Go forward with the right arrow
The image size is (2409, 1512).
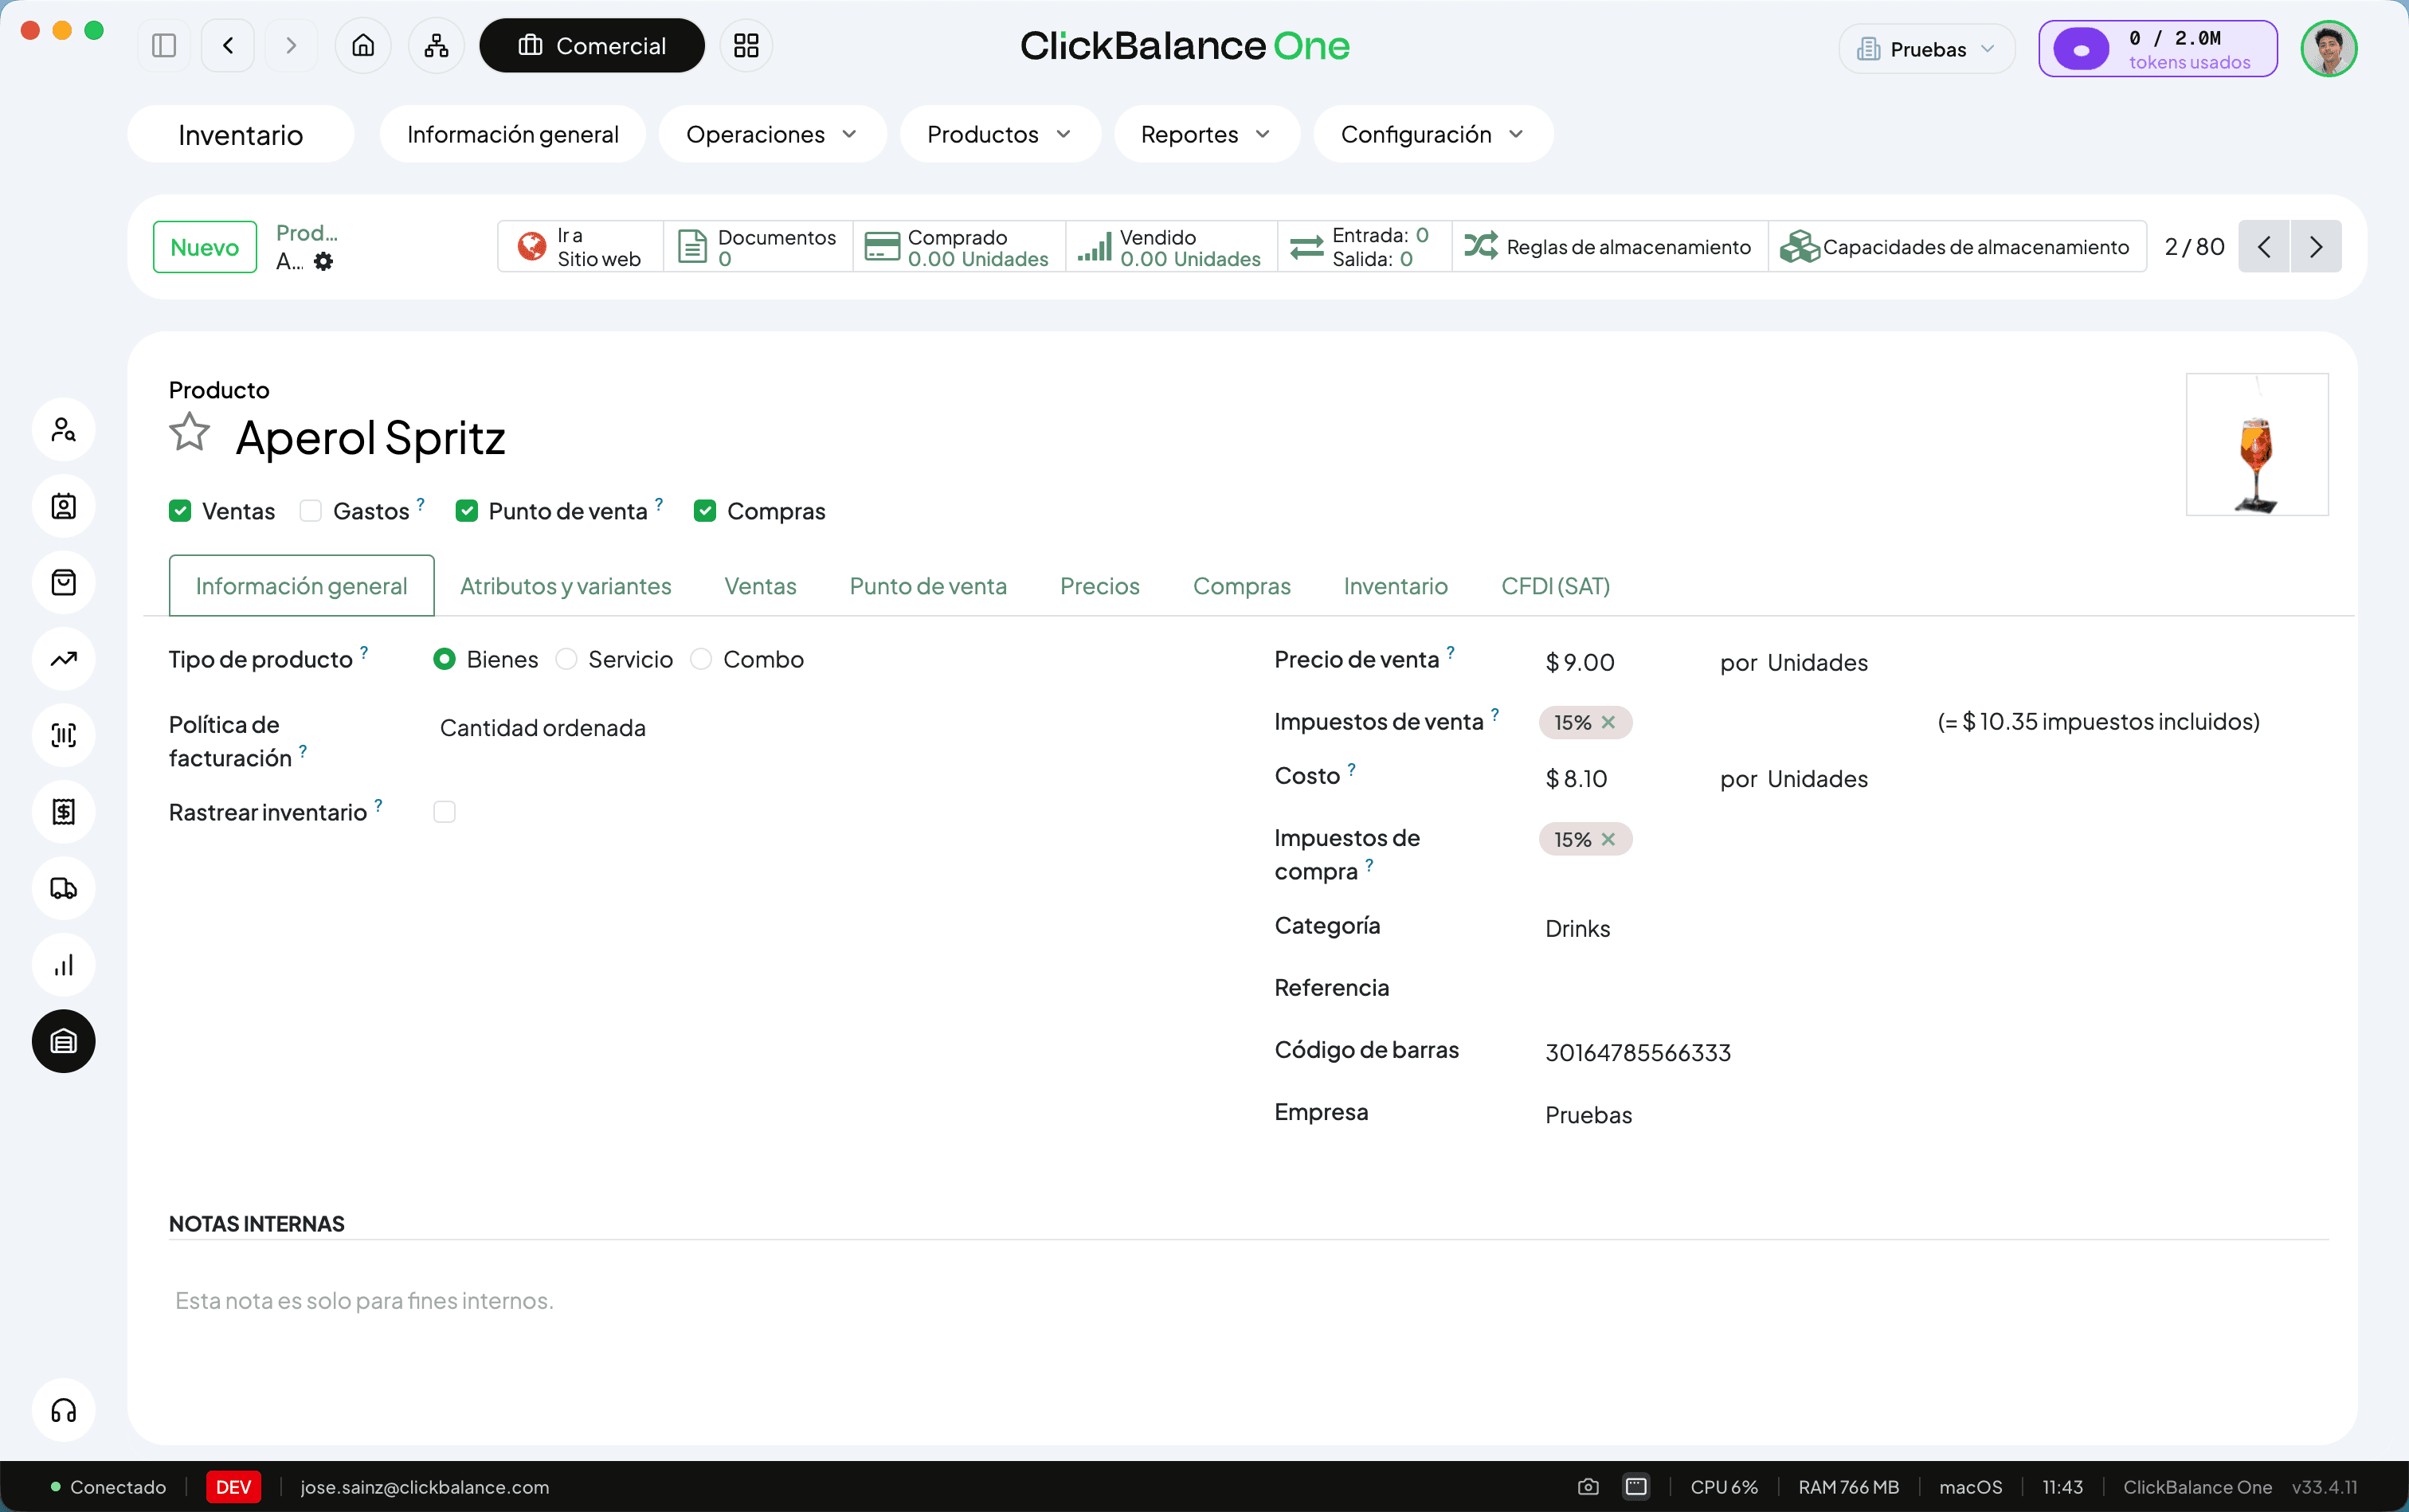291,46
